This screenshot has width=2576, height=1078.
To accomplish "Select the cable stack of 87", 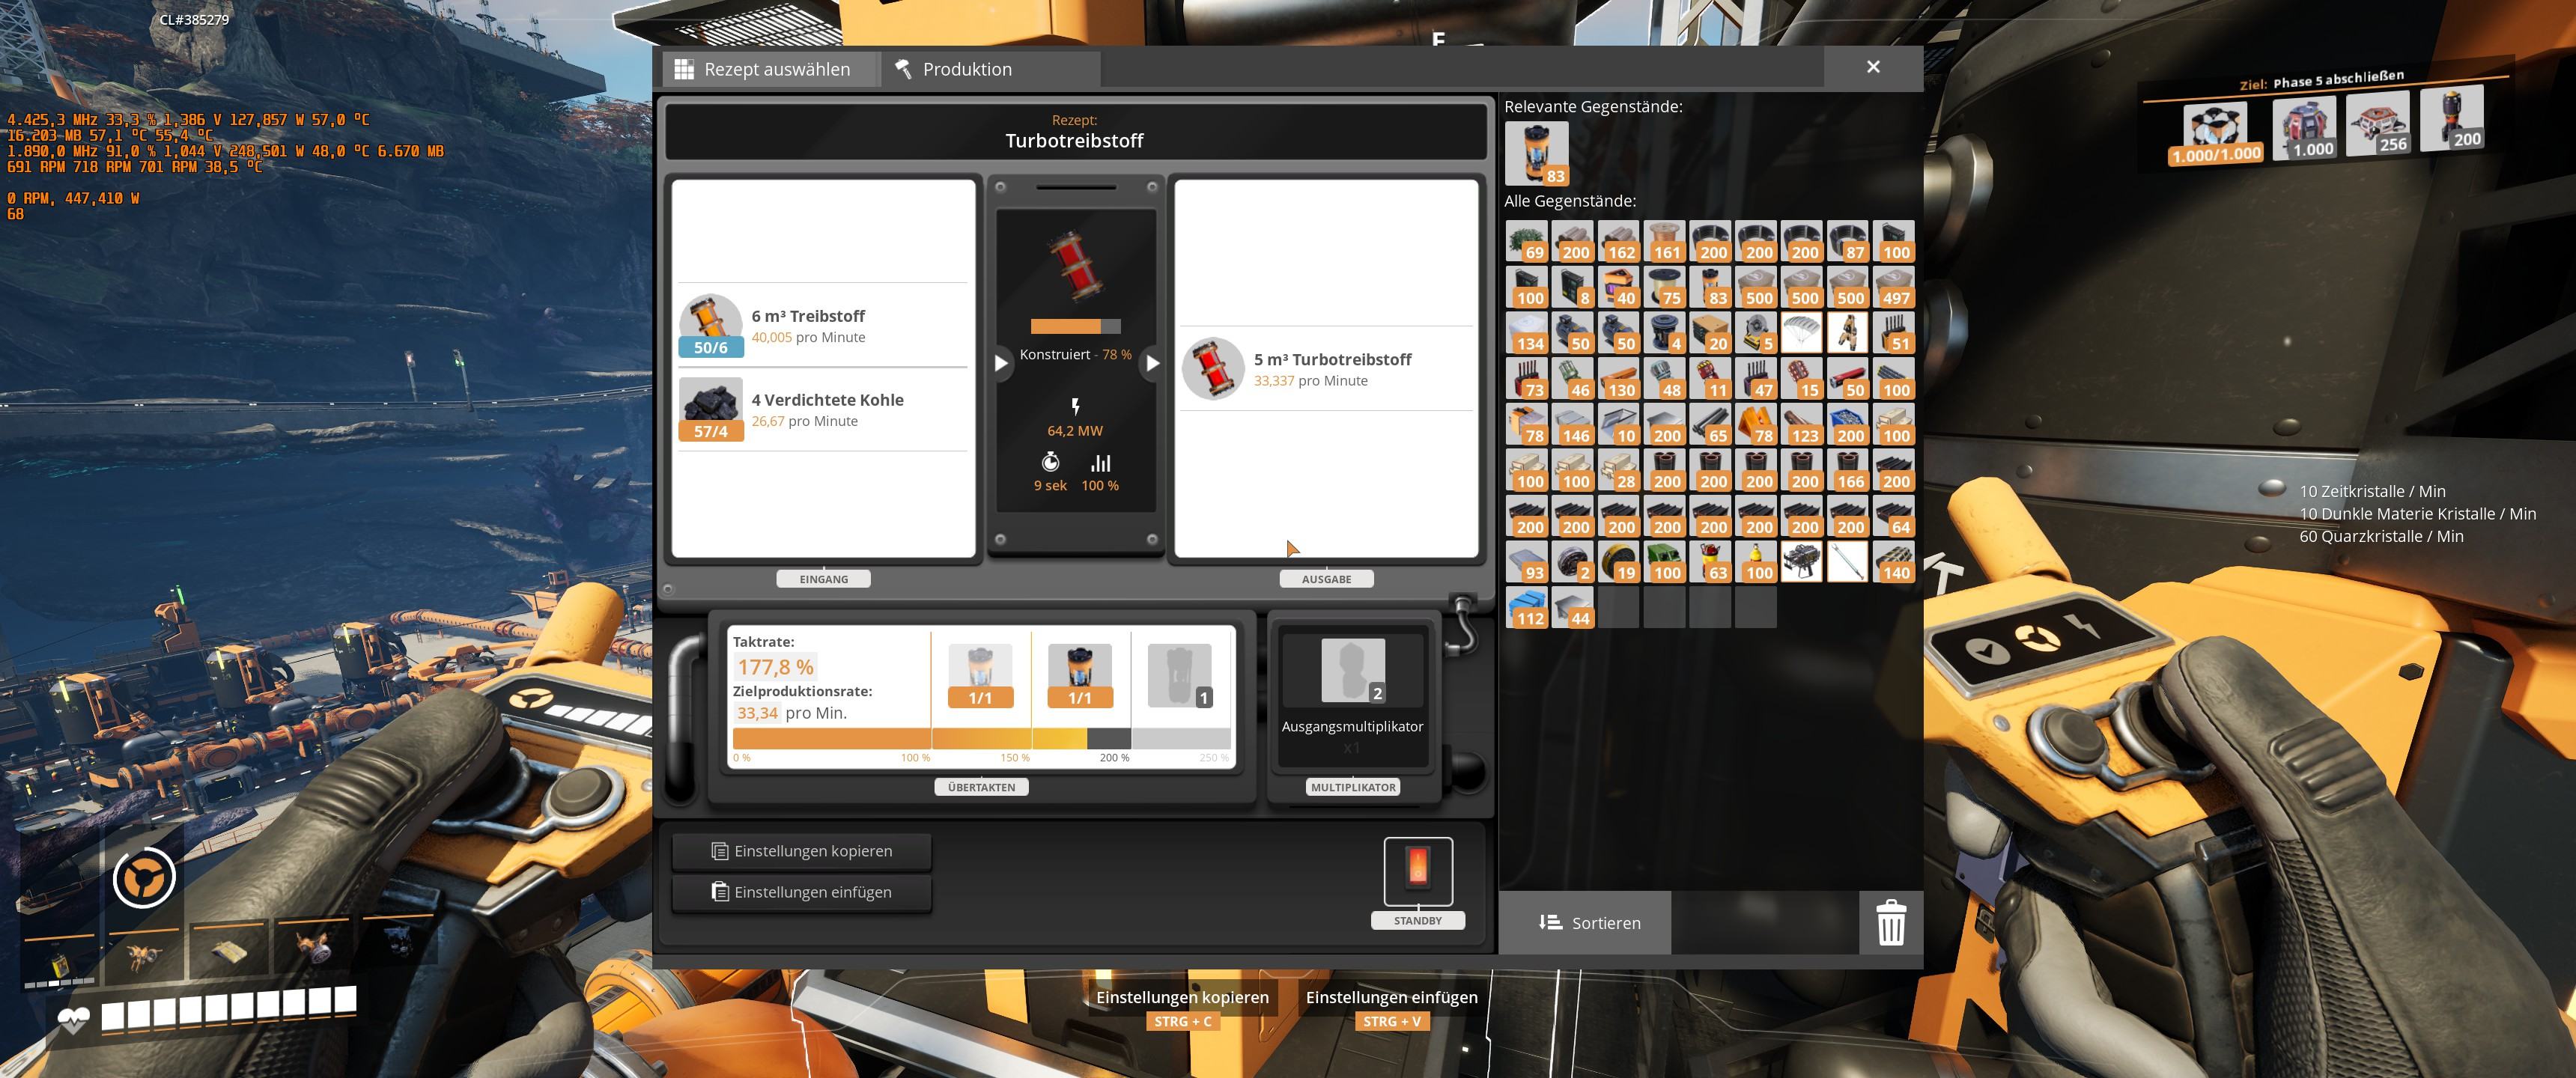I will tap(1848, 242).
